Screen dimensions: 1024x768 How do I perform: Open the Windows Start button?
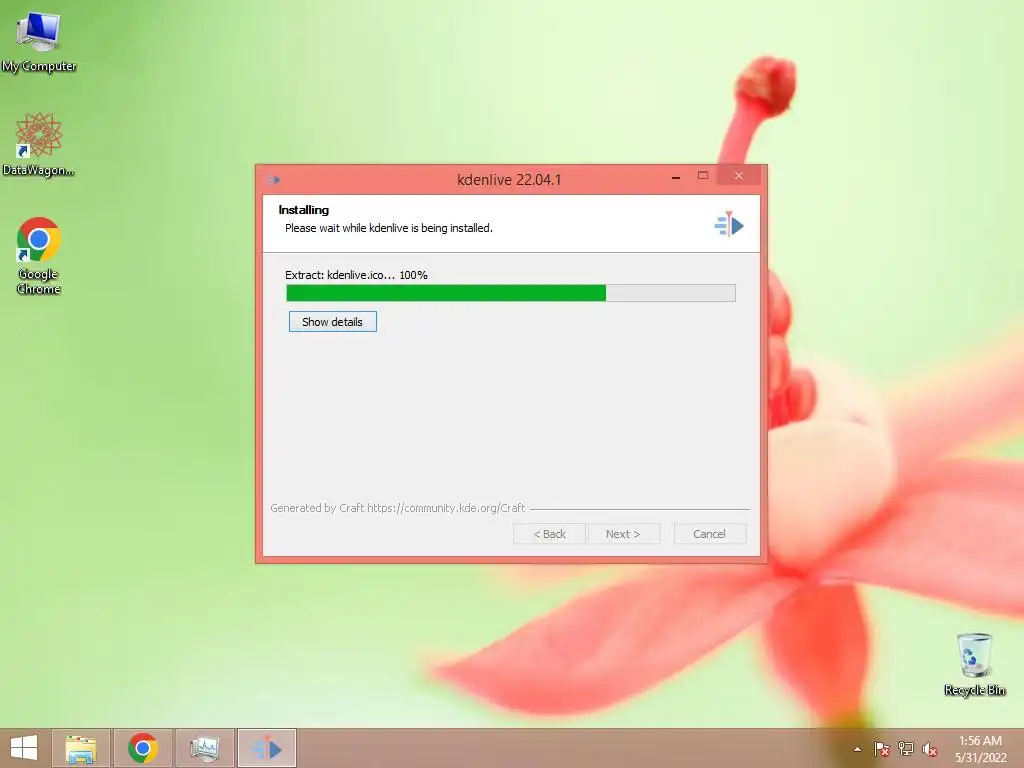click(24, 748)
